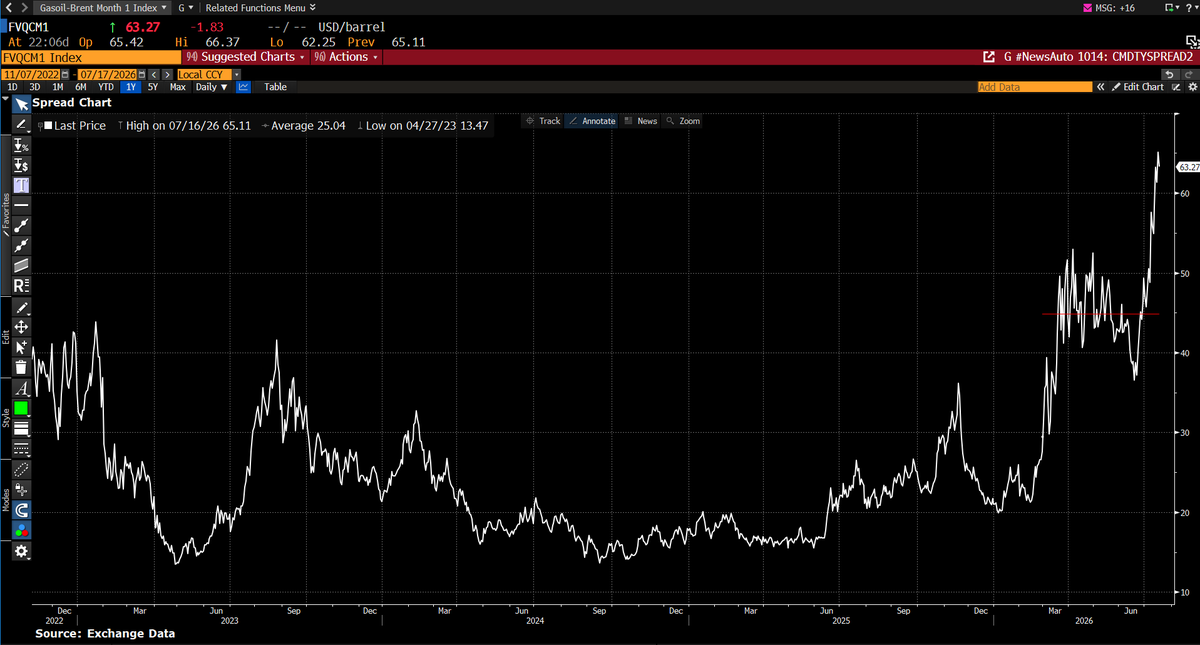Viewport: 1200px width, 645px height.
Task: Expand Related Functions Menu
Action: point(260,7)
